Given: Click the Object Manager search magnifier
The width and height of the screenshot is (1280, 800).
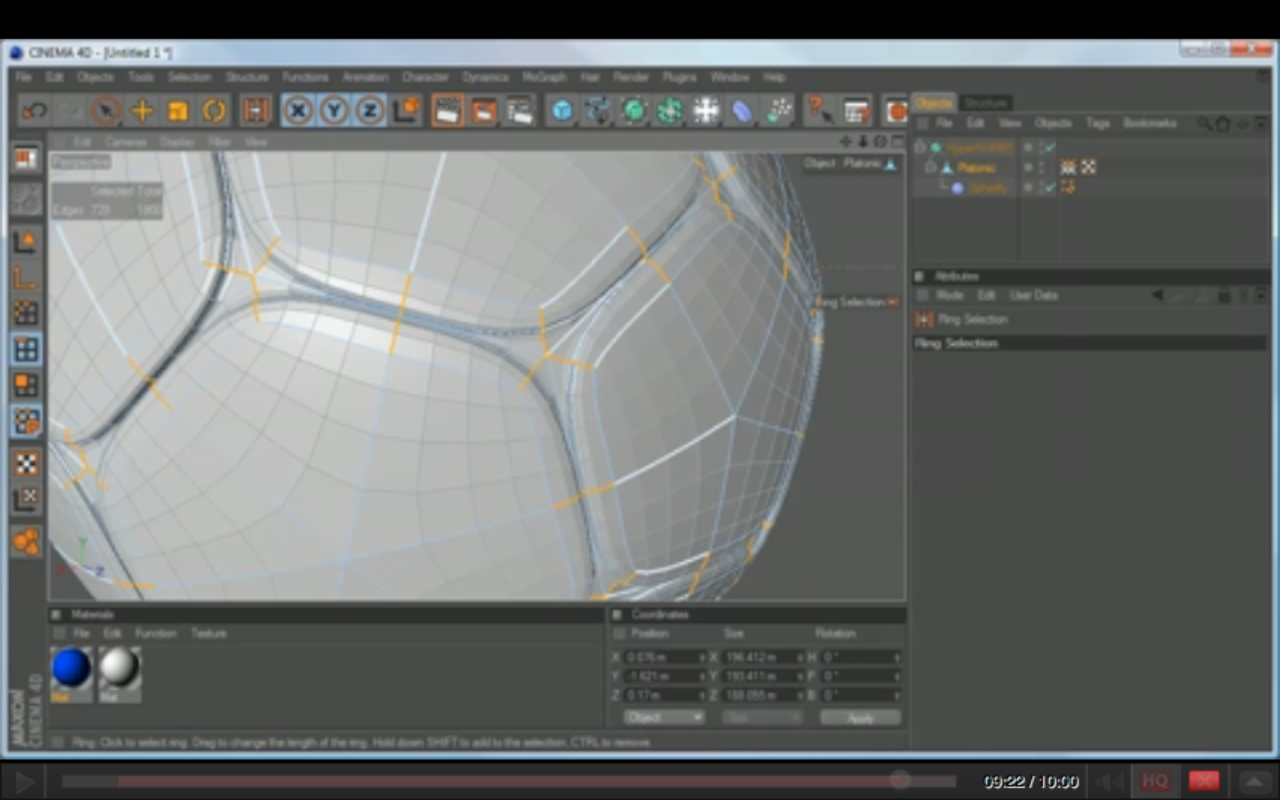Looking at the screenshot, I should 1204,124.
